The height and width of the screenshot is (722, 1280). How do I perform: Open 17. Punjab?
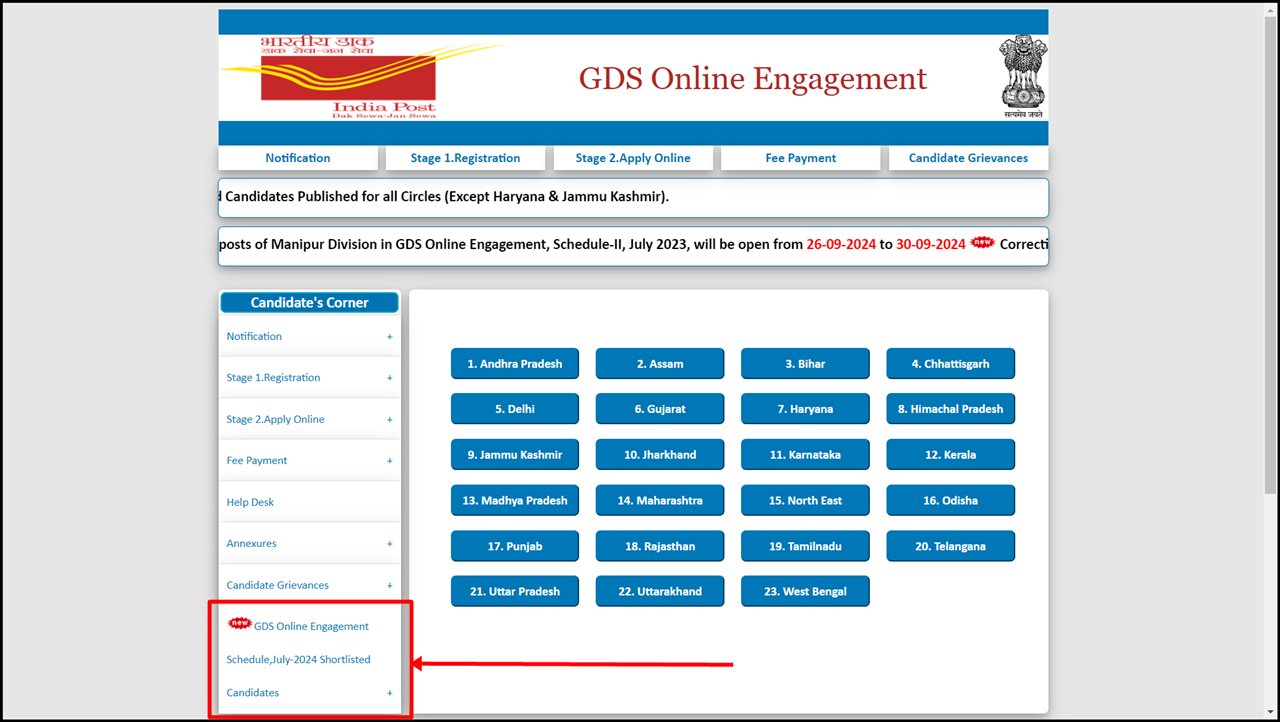(x=515, y=546)
